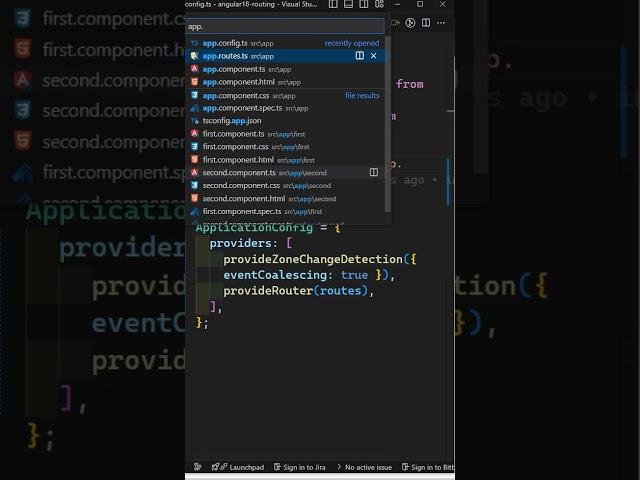The image size is (640, 480).
Task: Select app.routes.ts in quick open
Action: pyautogui.click(x=285, y=56)
